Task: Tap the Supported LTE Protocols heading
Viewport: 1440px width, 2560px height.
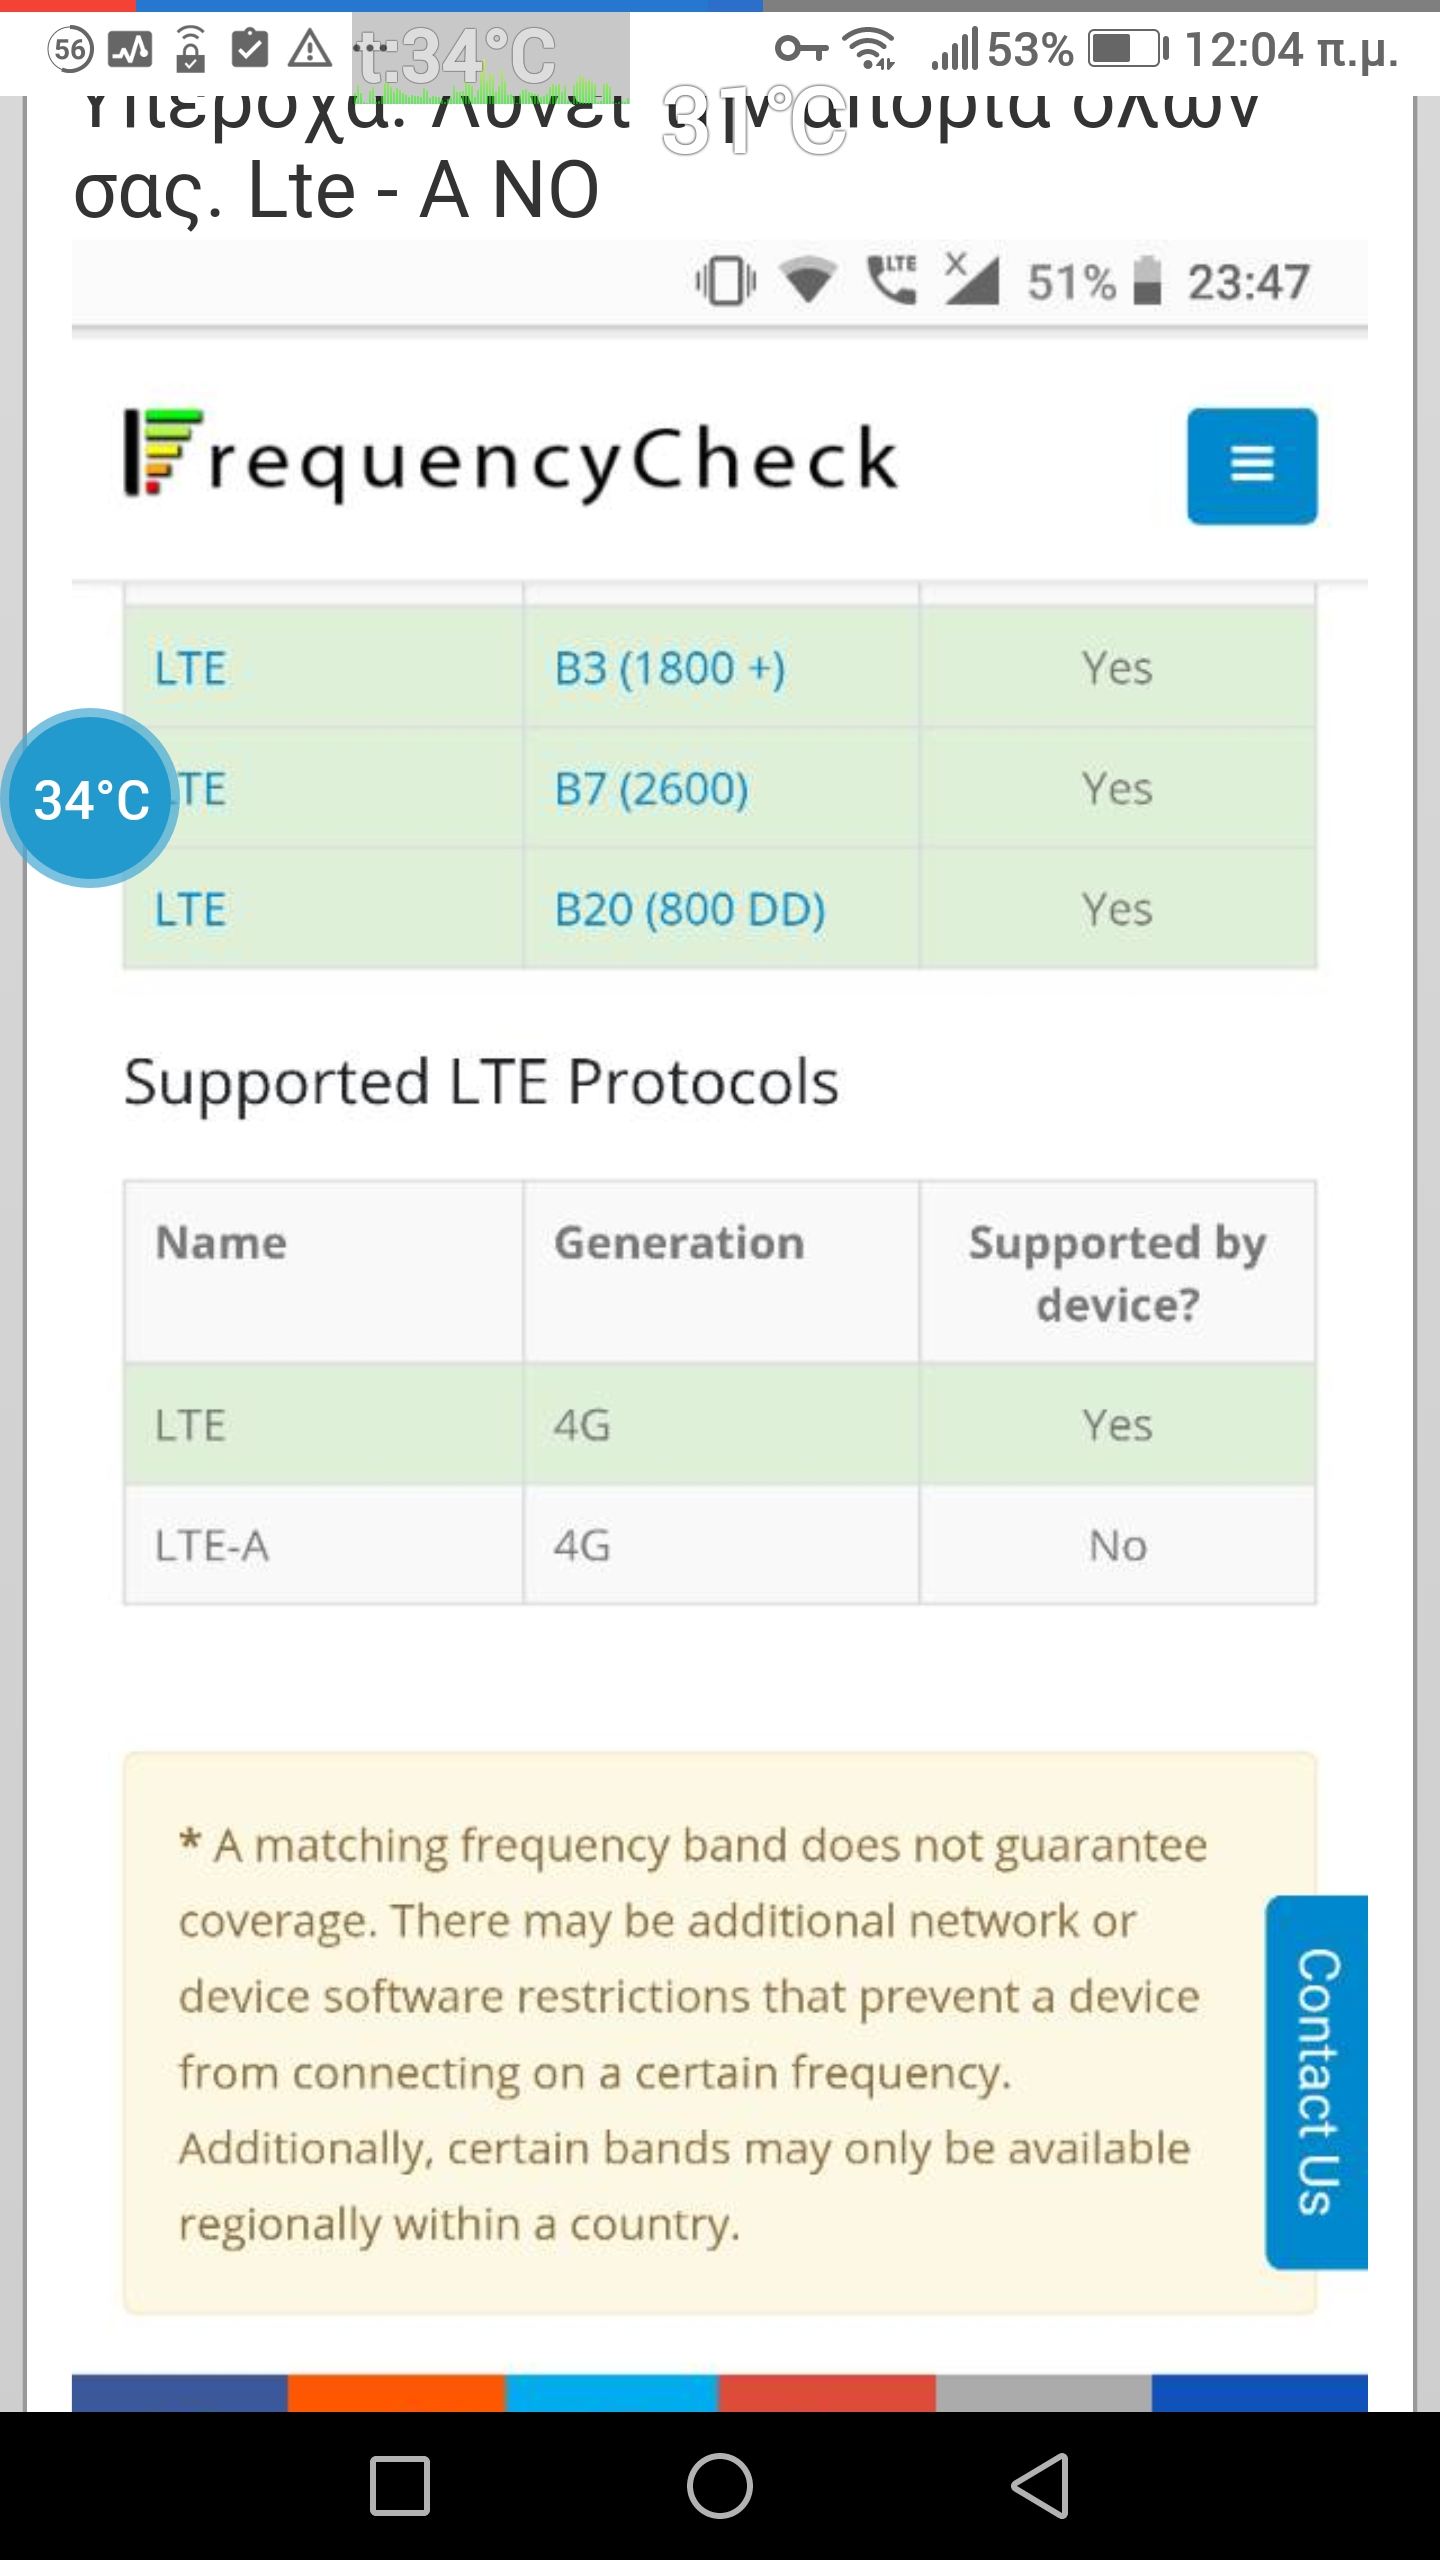Action: (x=481, y=1082)
